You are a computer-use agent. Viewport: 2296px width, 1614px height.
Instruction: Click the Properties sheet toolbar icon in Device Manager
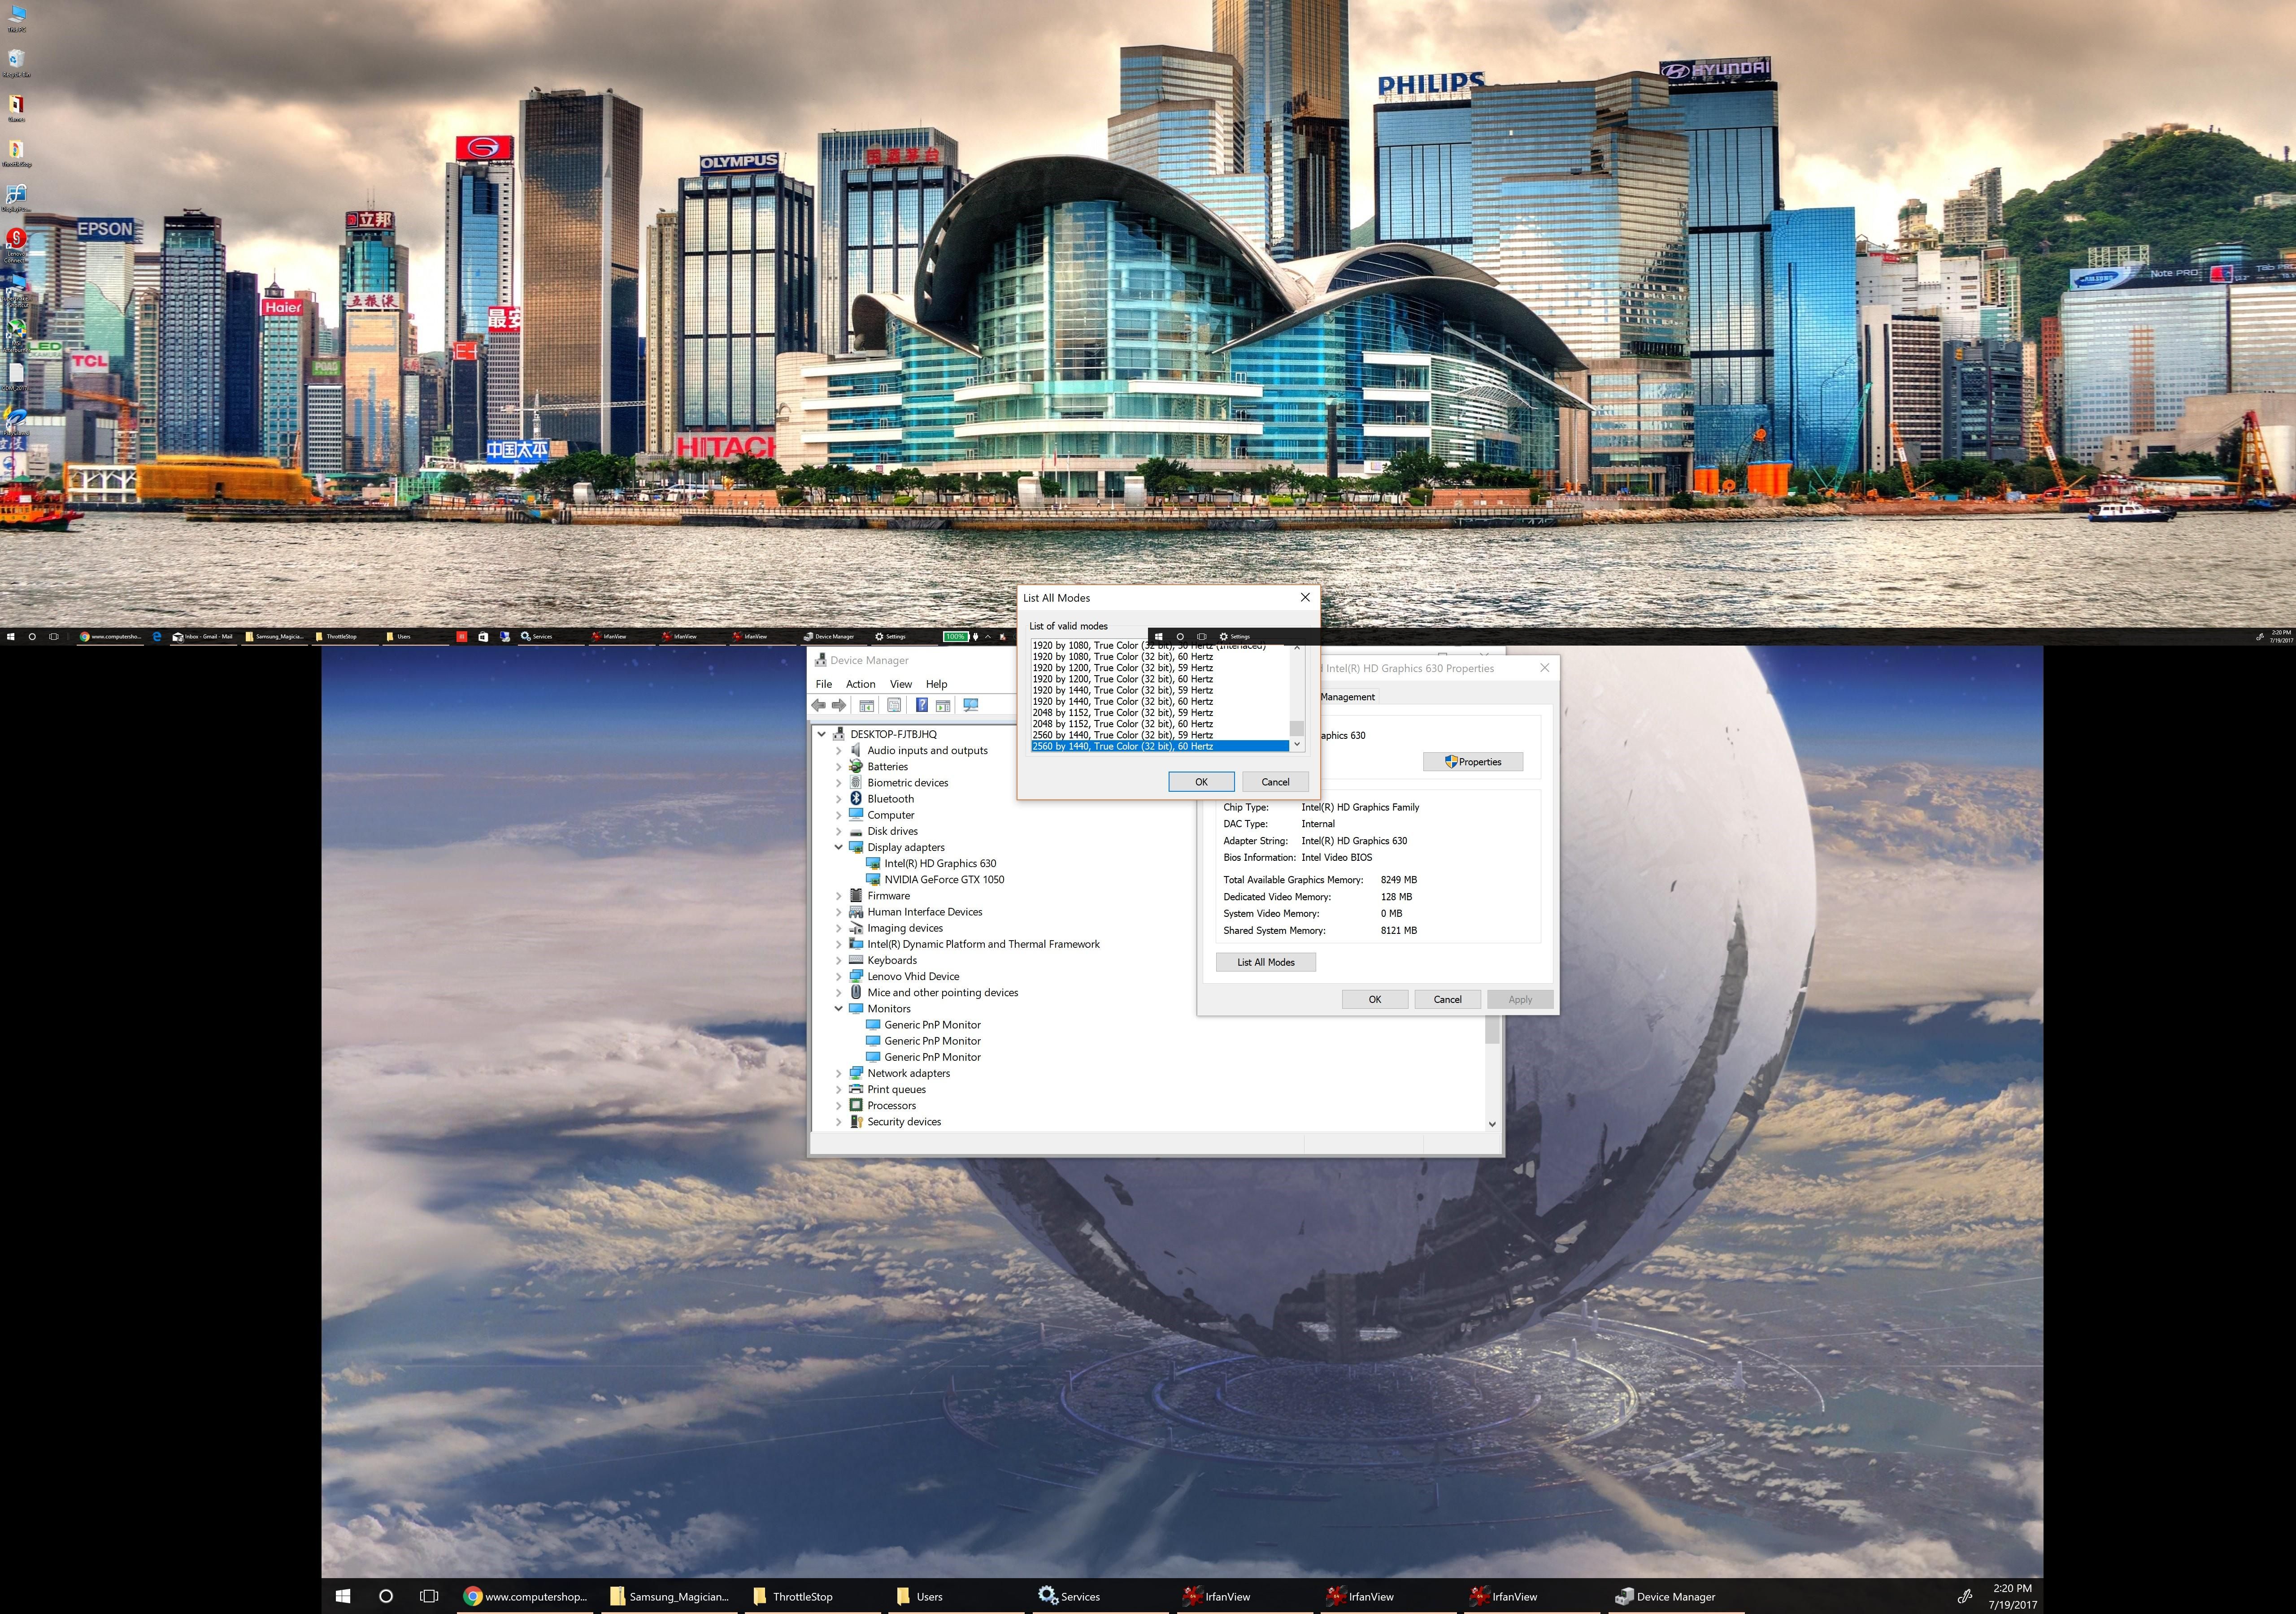pyautogui.click(x=894, y=705)
